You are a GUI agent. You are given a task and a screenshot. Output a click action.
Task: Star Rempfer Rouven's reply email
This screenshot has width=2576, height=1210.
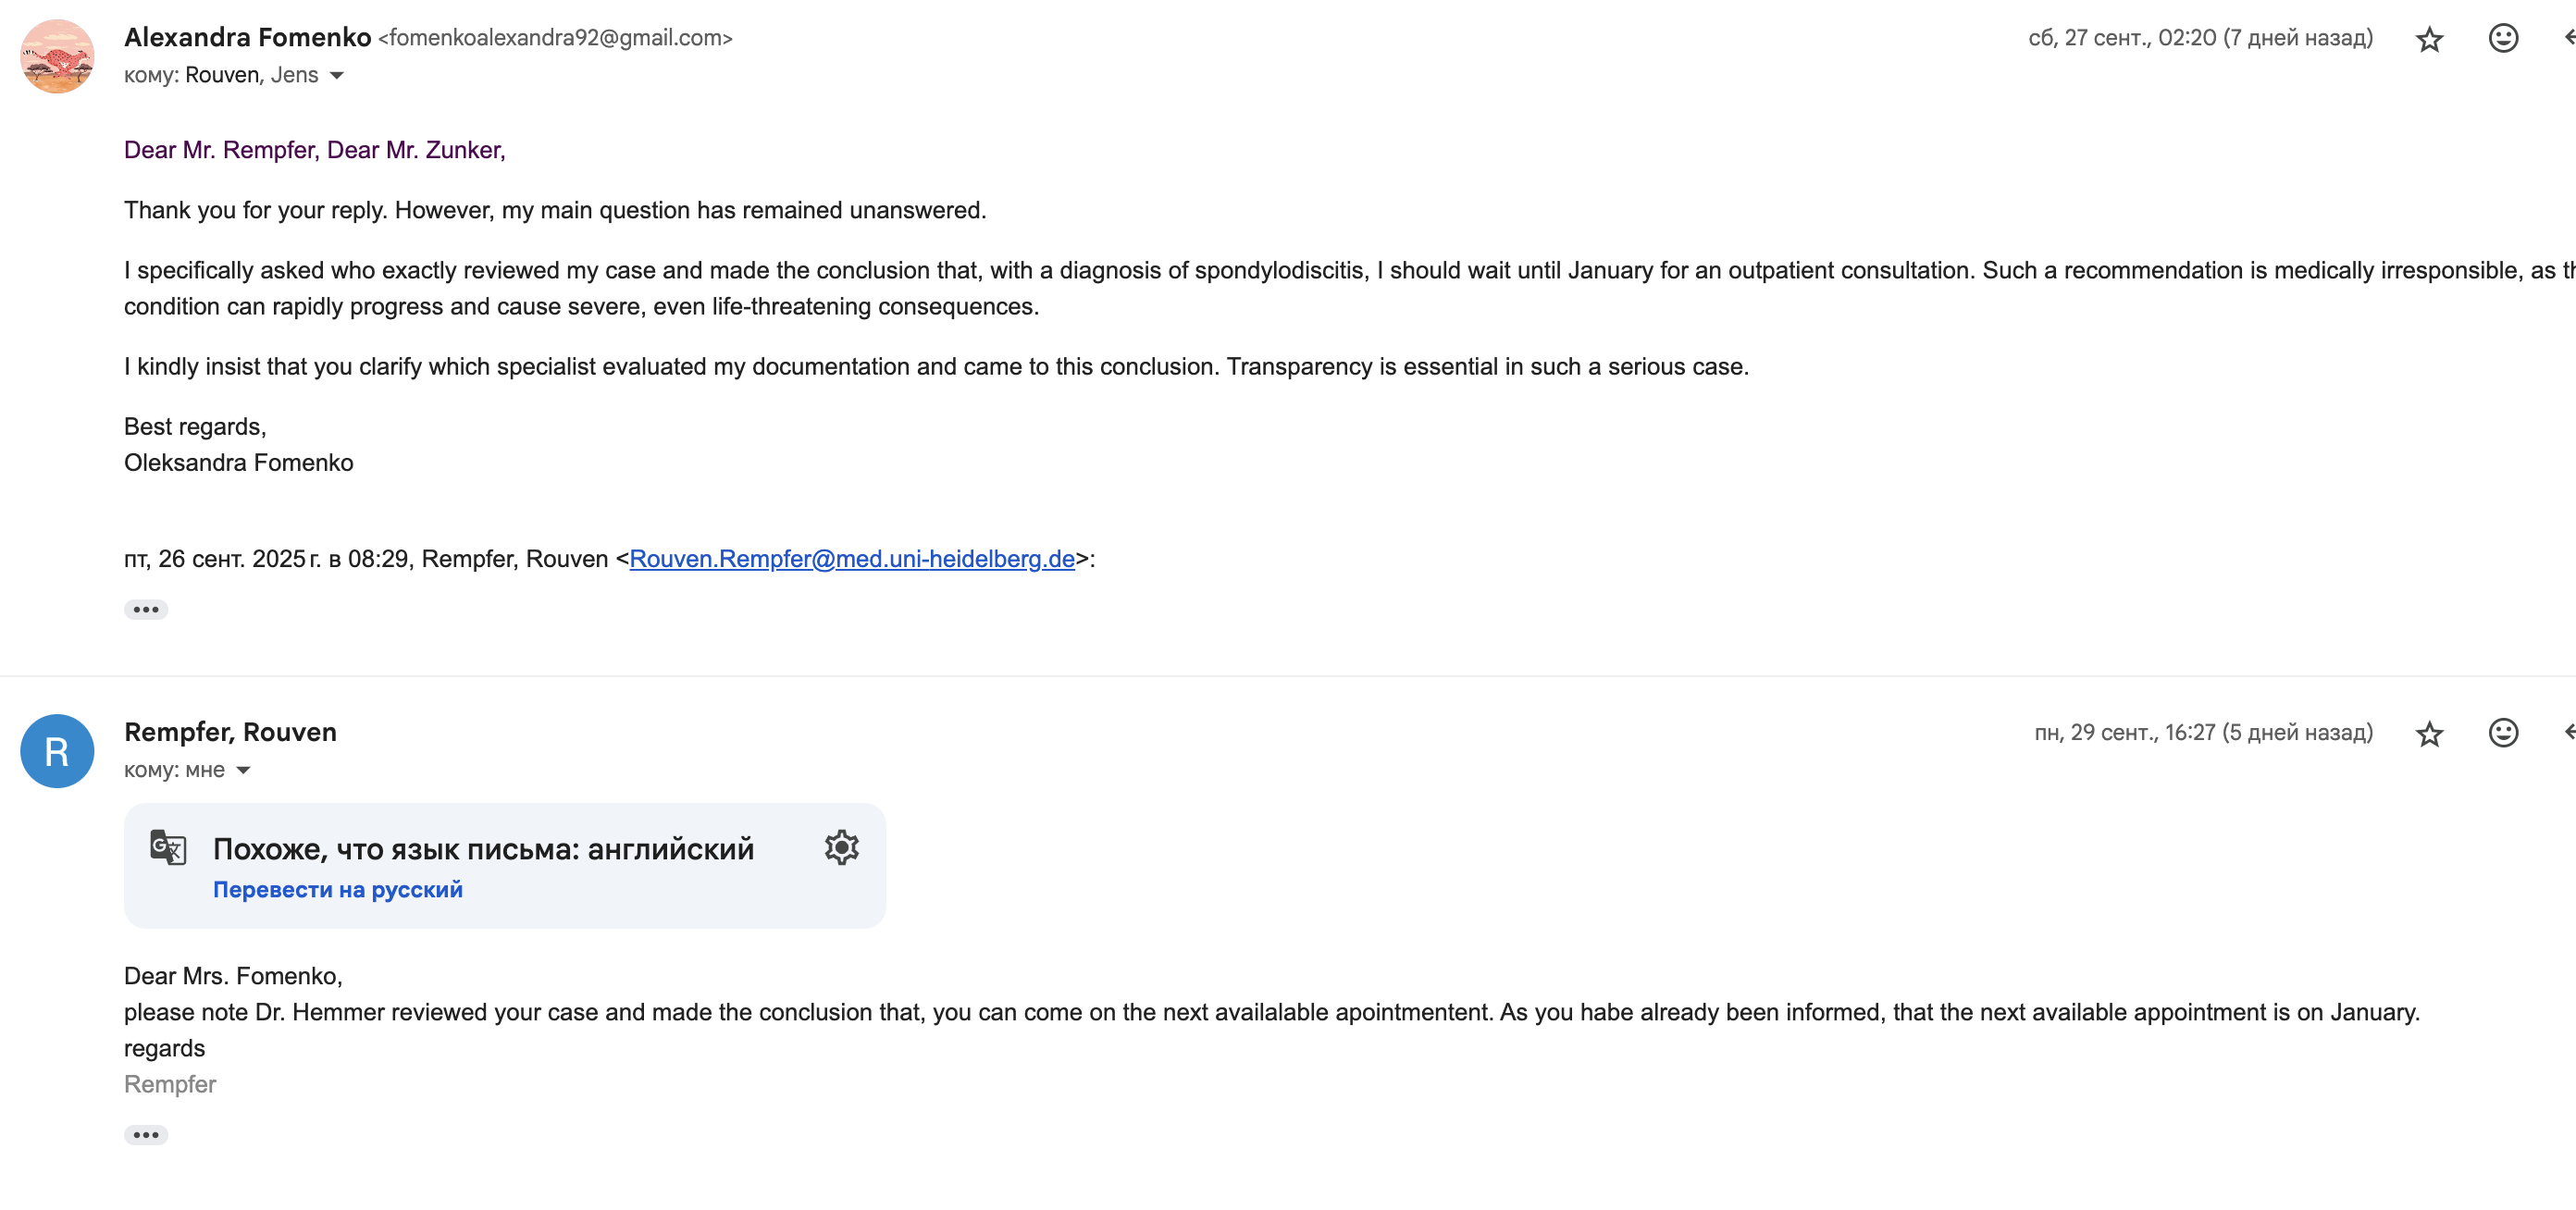[2429, 734]
